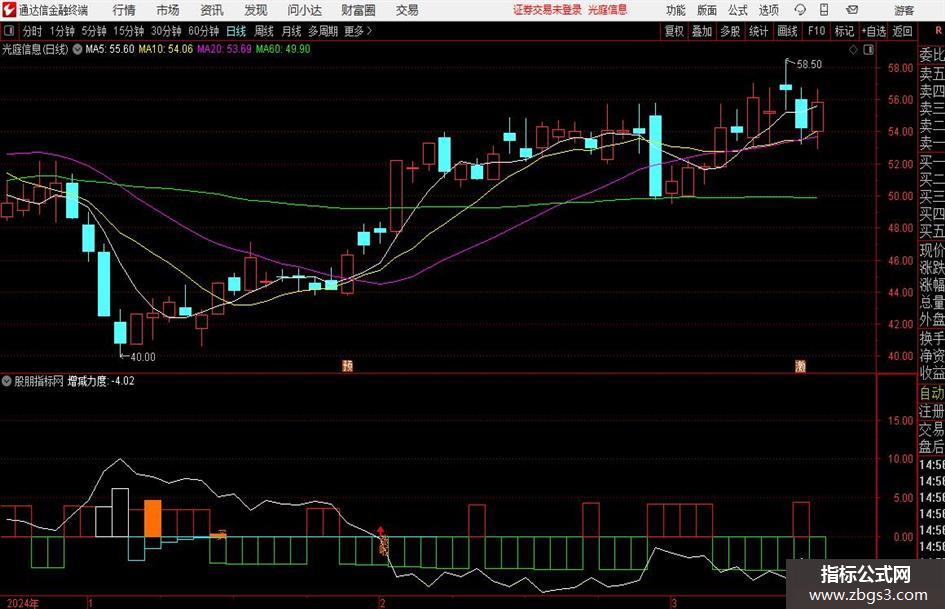
Task: Click the 多股 multi-stock button
Action: tap(730, 31)
